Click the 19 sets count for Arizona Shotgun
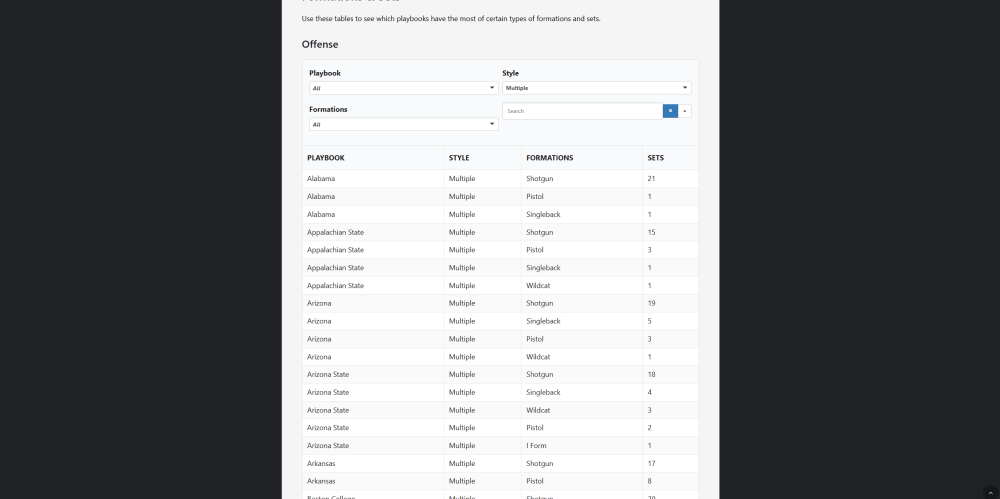The width and height of the screenshot is (1000, 499). pos(652,303)
